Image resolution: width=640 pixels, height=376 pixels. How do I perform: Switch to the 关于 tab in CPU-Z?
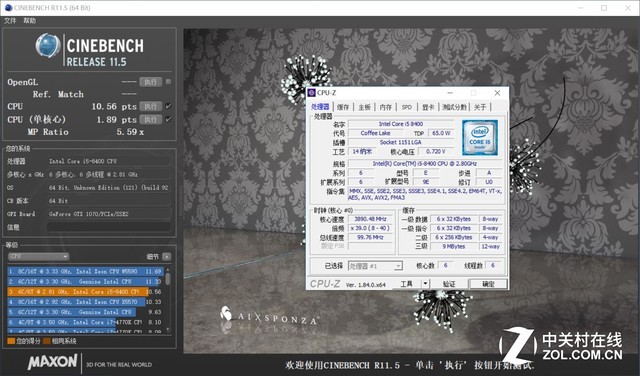[480, 107]
